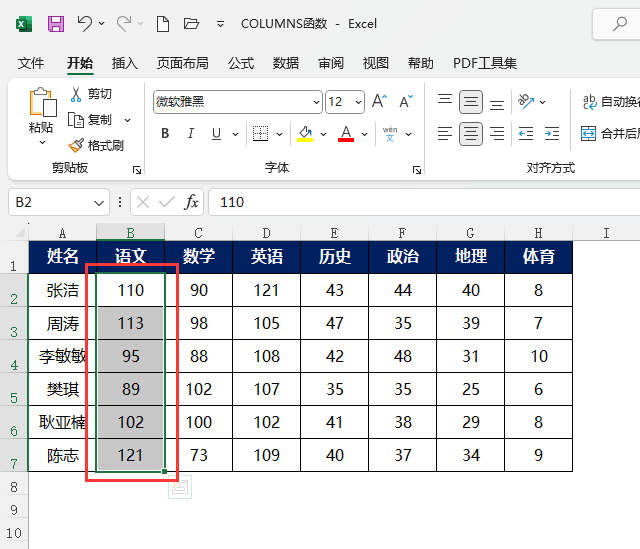Select cell with 张洁
The height and width of the screenshot is (549, 640).
point(62,290)
